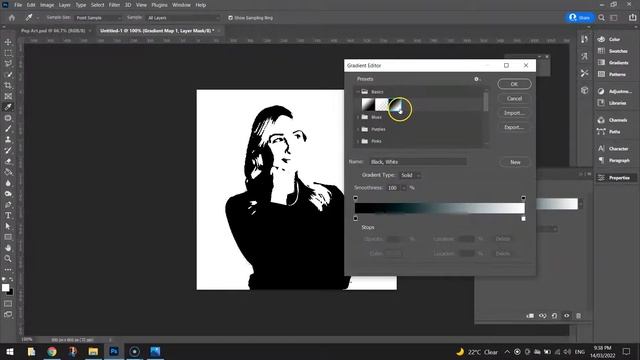640x360 pixels.
Task: Select the Path Selection arrow tool
Action: point(8,226)
